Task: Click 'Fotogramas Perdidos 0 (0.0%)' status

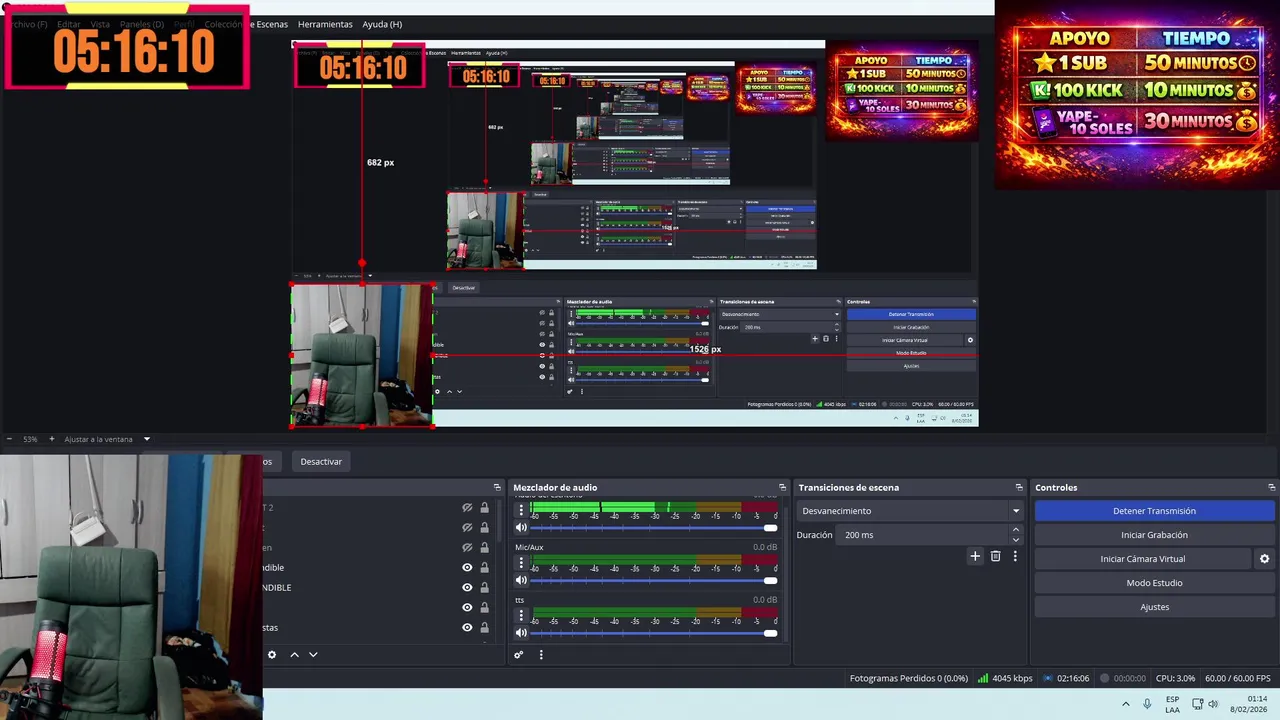Action: coord(908,678)
